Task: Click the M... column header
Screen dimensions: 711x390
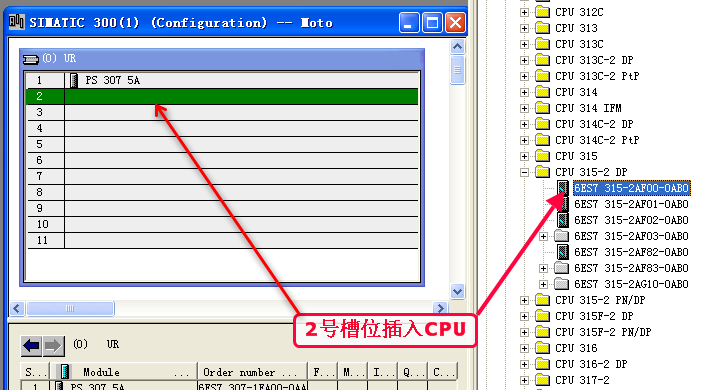Action: click(352, 372)
